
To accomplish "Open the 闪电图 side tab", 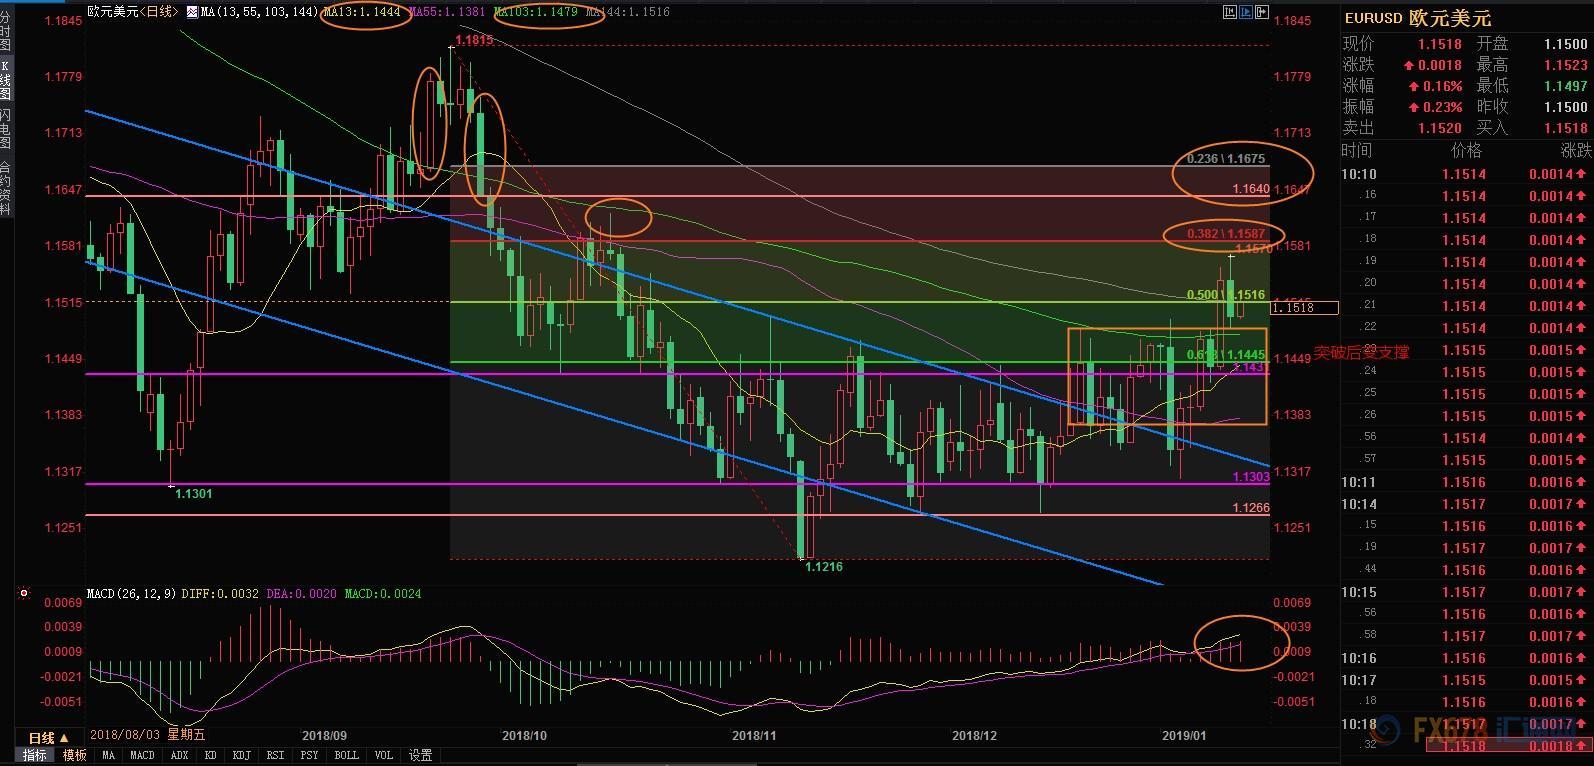I will [6, 130].
